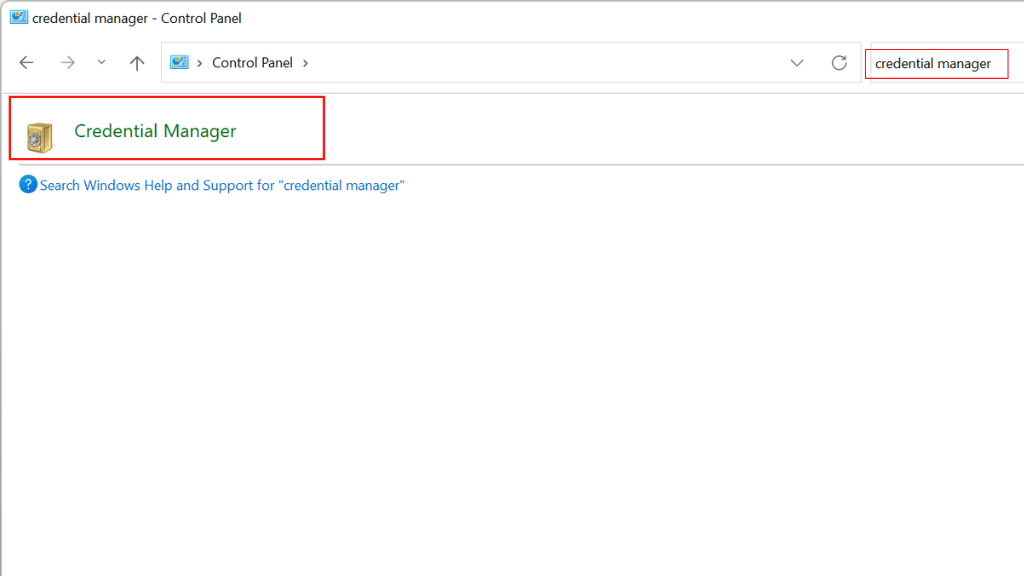Click the blue help question mark icon
This screenshot has height=576, width=1024.
click(x=28, y=185)
